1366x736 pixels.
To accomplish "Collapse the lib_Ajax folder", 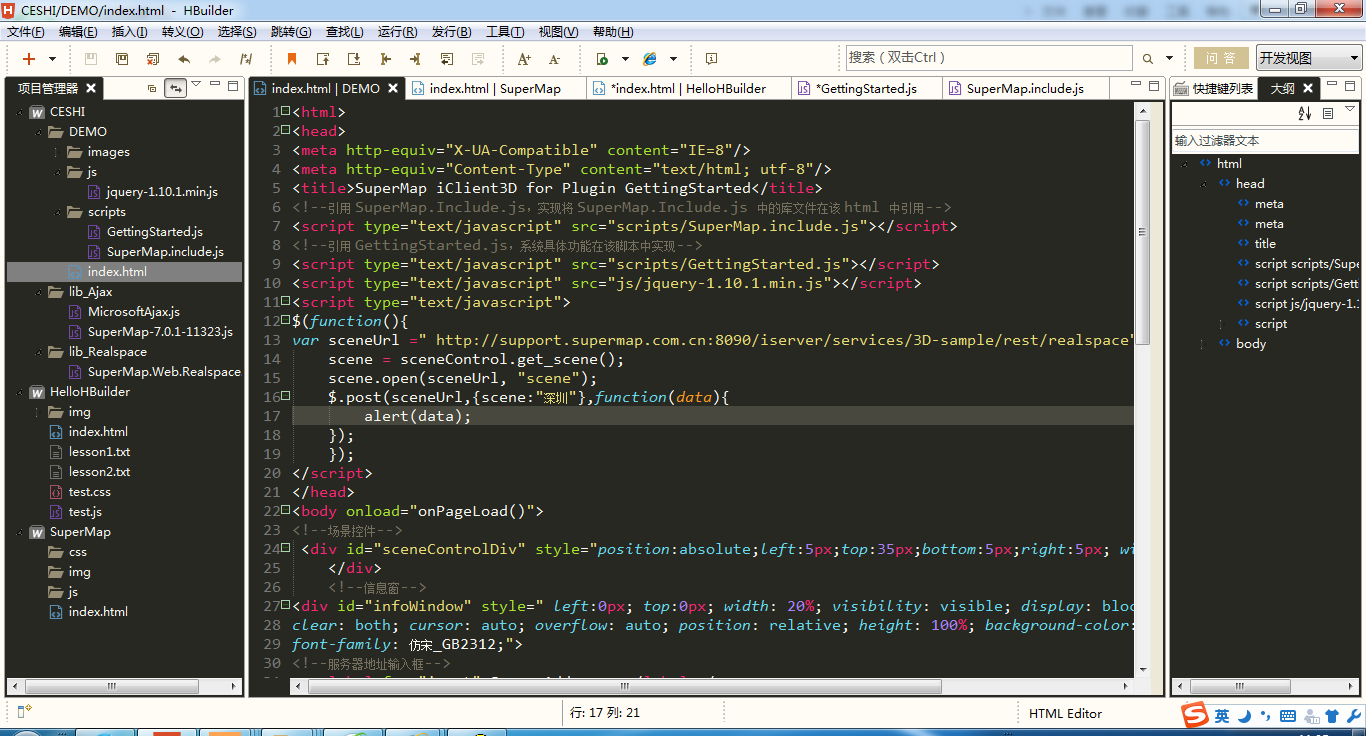I will pos(38,292).
